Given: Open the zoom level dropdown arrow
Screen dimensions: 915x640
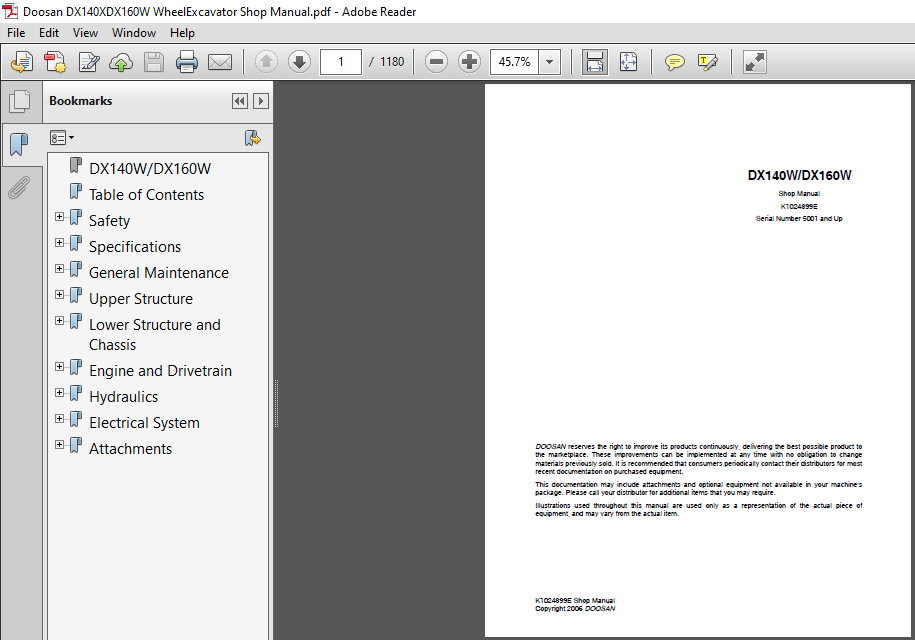Looking at the screenshot, I should (x=550, y=62).
